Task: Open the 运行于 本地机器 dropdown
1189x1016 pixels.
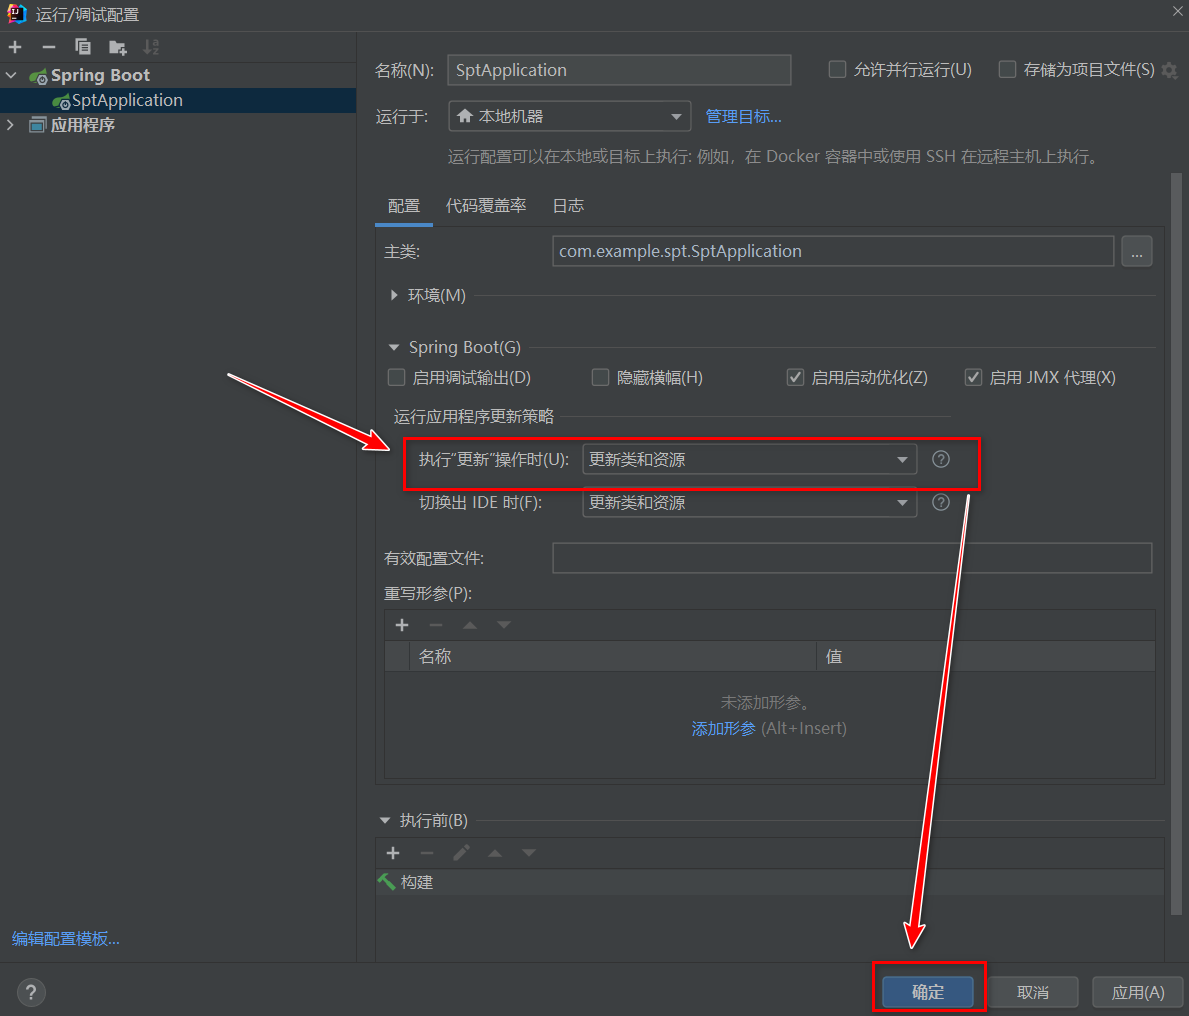Action: pyautogui.click(x=569, y=117)
